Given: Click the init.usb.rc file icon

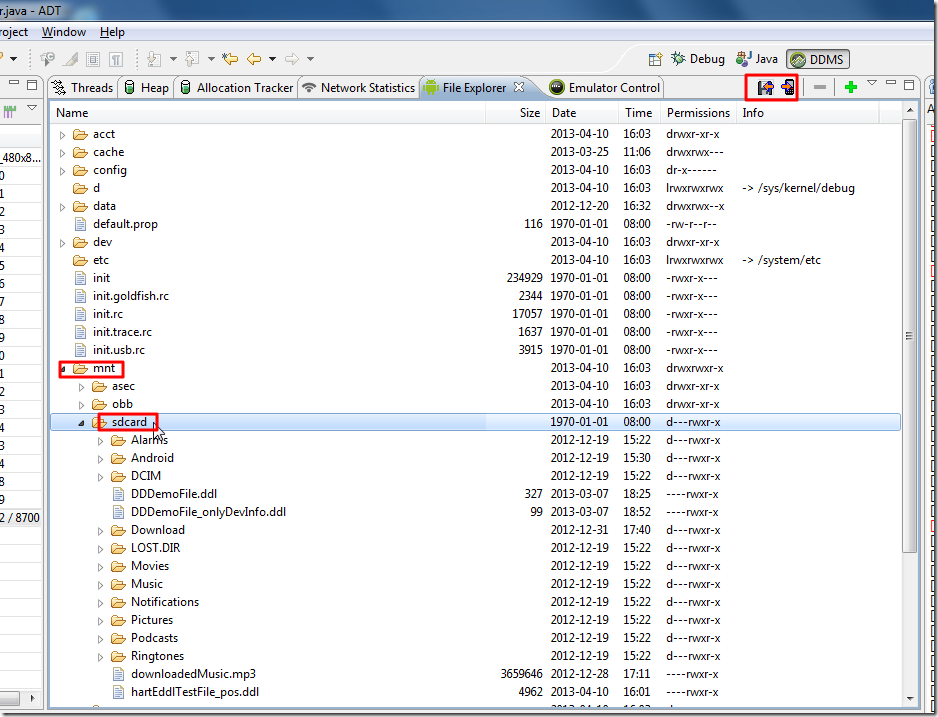Looking at the screenshot, I should coord(80,350).
